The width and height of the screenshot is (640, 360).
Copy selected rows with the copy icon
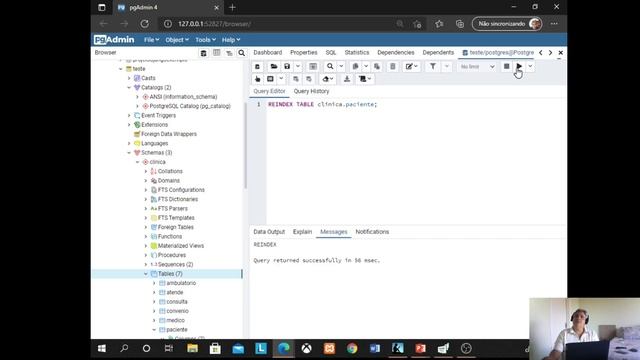[355, 67]
